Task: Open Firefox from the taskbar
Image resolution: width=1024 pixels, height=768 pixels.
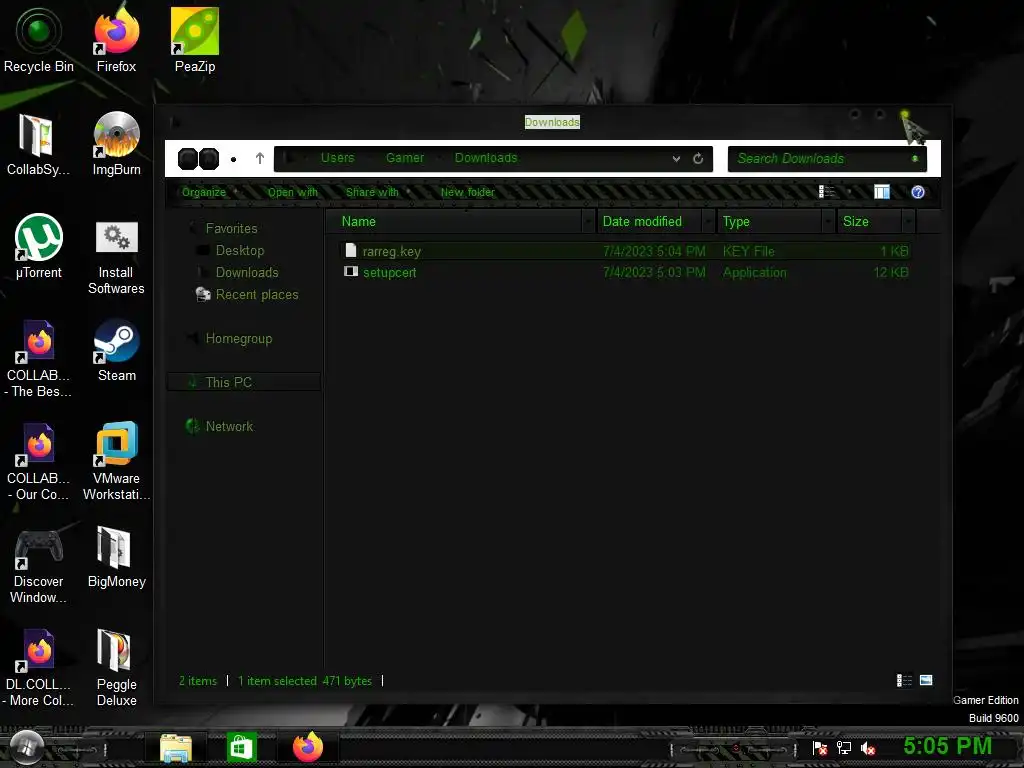Action: pyautogui.click(x=308, y=746)
